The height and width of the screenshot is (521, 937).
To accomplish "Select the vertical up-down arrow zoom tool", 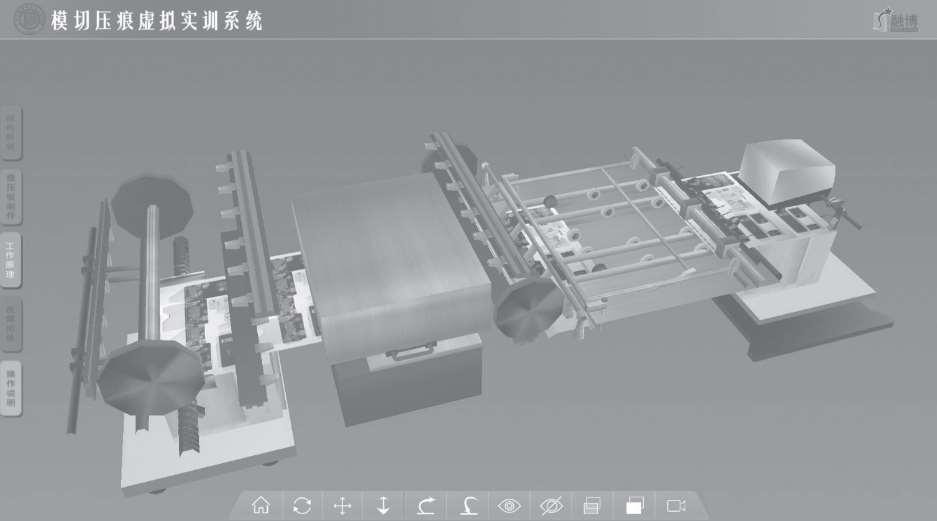I will click(384, 506).
